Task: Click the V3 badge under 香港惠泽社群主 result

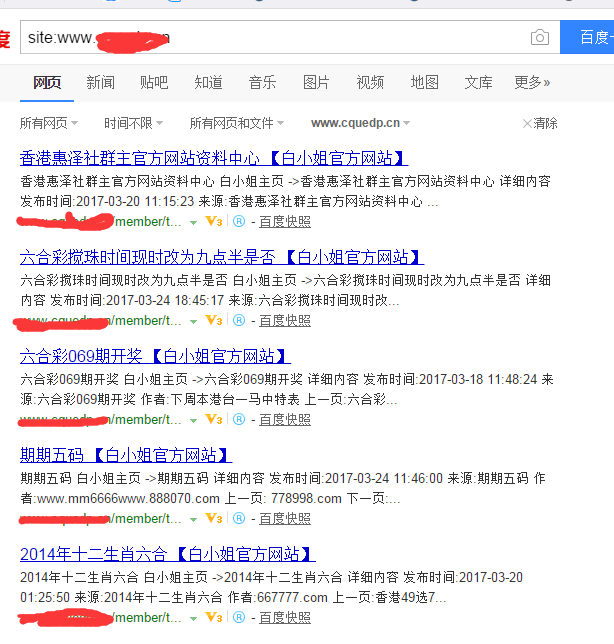Action: pyautogui.click(x=214, y=221)
